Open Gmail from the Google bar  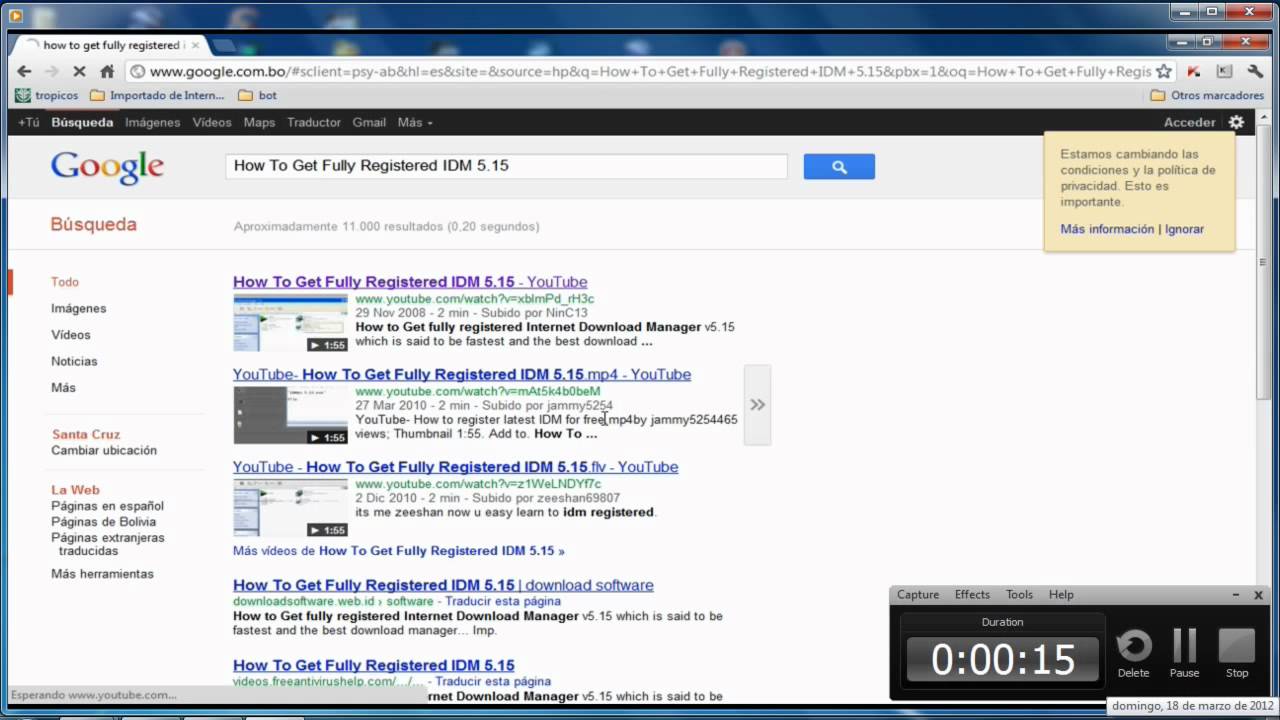tap(369, 122)
